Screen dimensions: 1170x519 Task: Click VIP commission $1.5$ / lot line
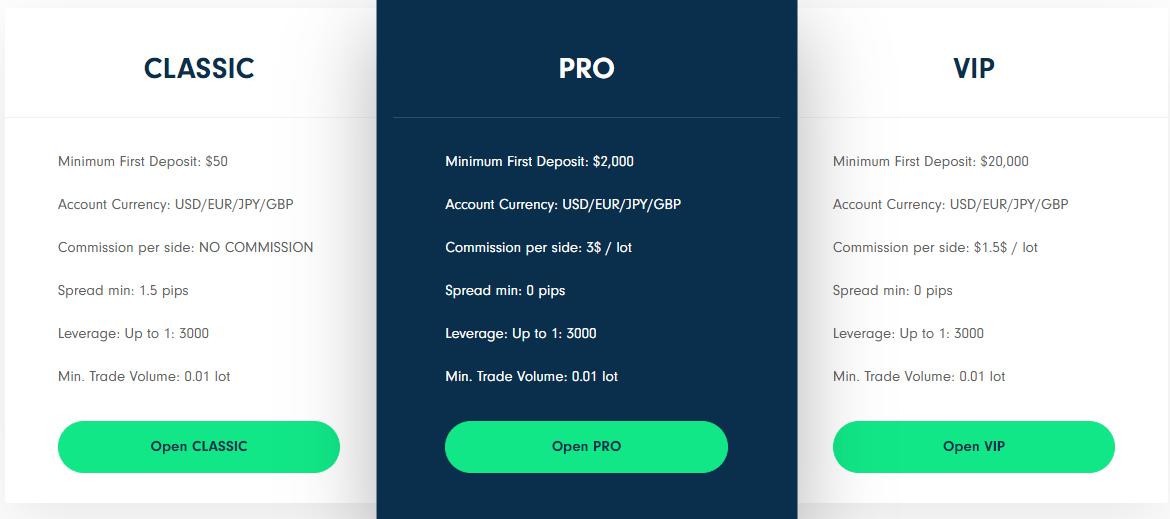pos(935,248)
